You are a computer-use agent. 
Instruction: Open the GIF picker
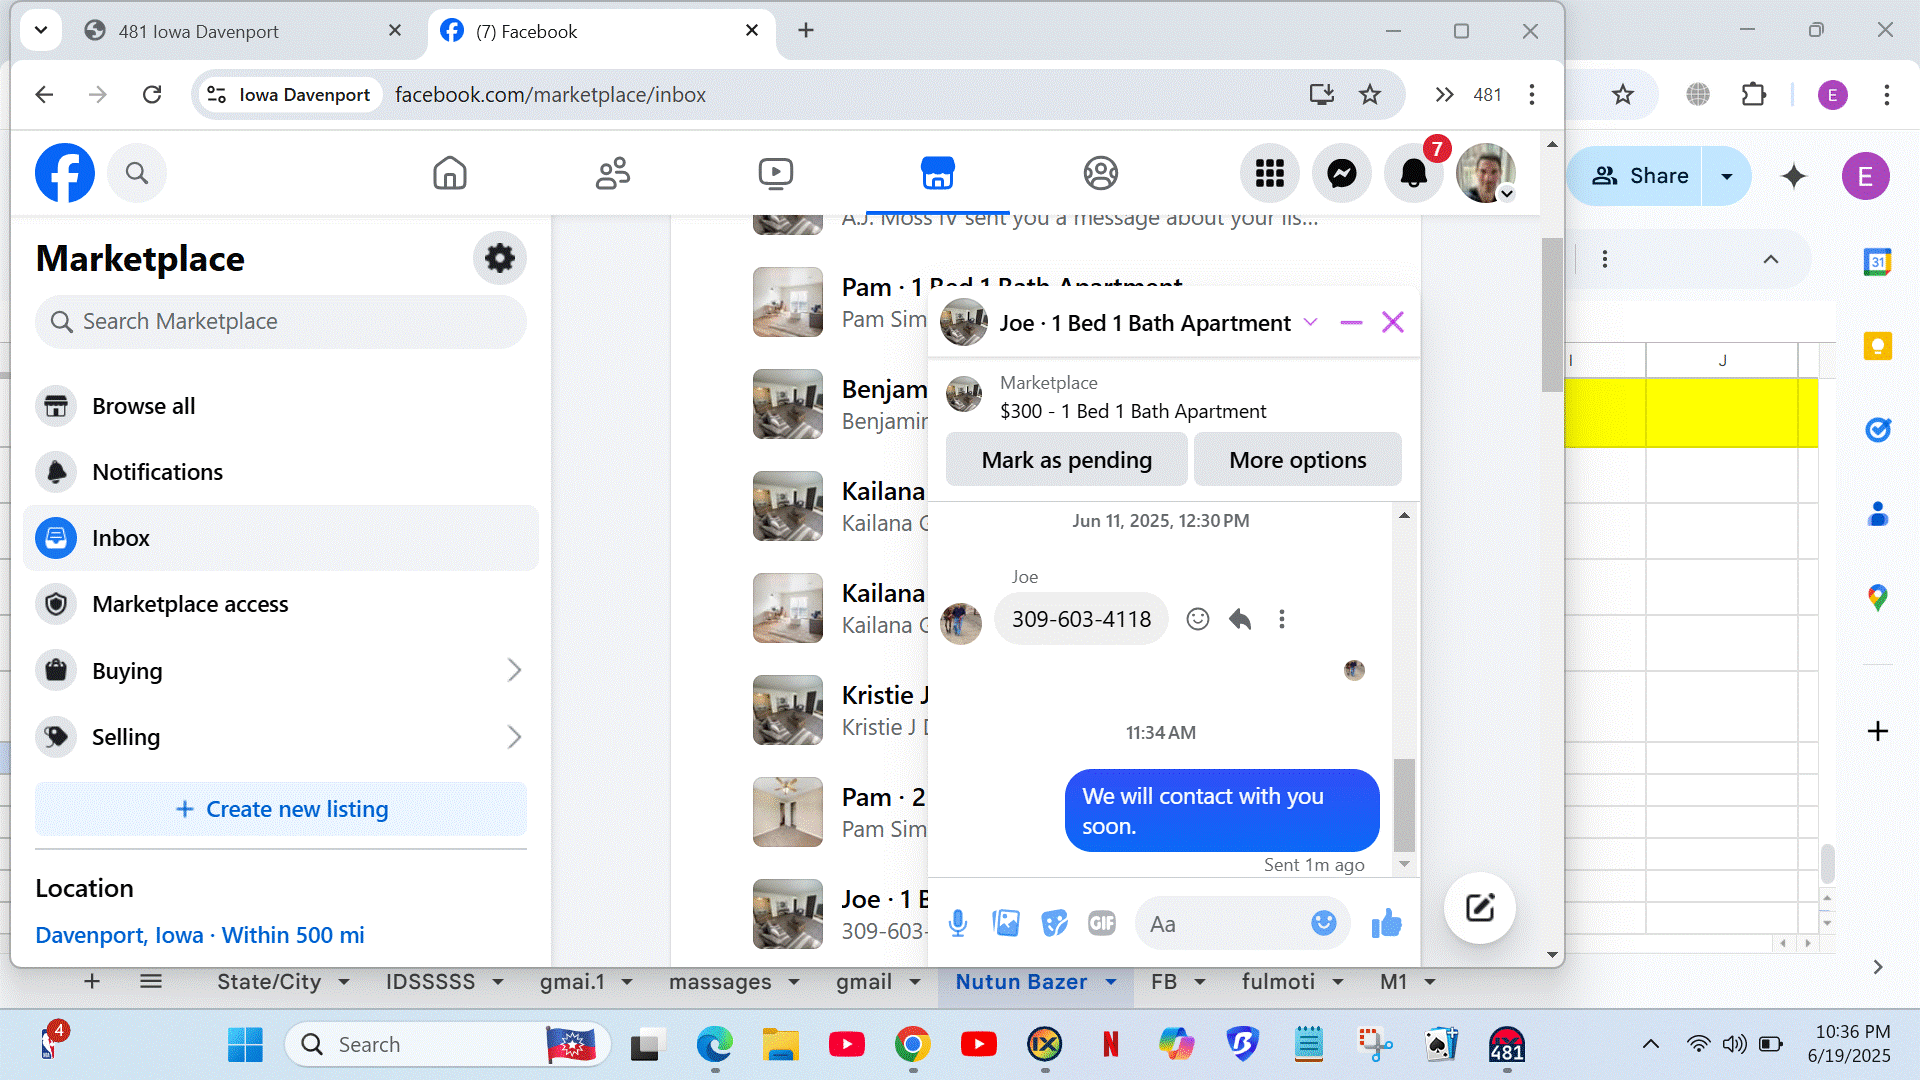click(1101, 923)
